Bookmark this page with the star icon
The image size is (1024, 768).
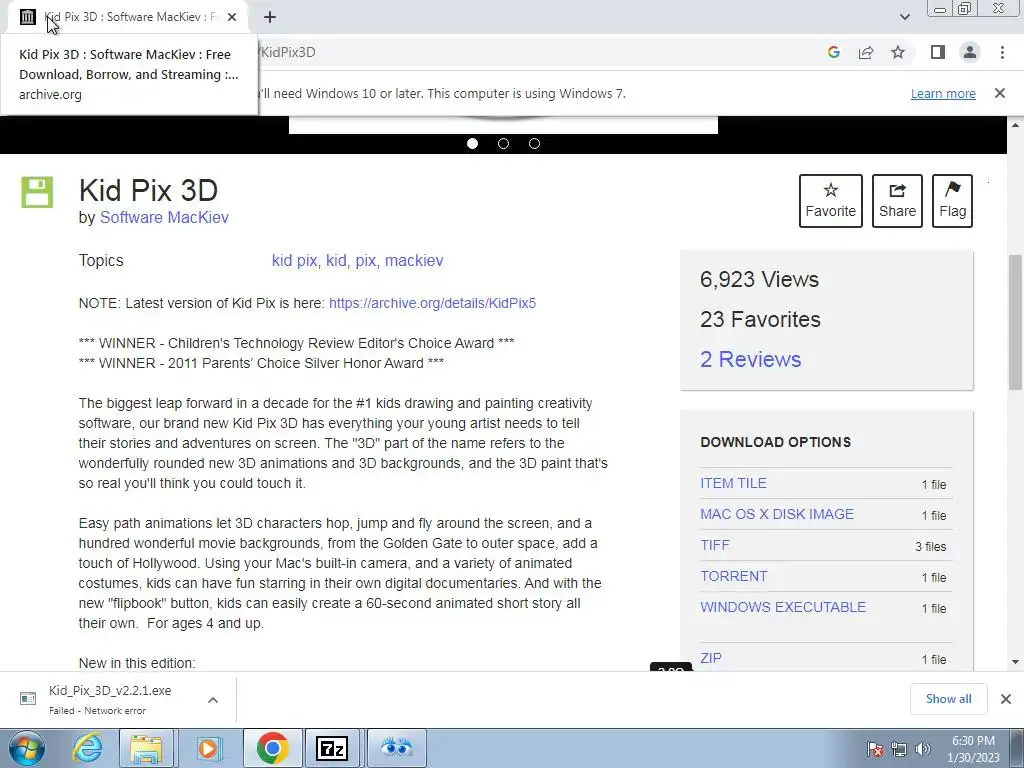point(898,53)
